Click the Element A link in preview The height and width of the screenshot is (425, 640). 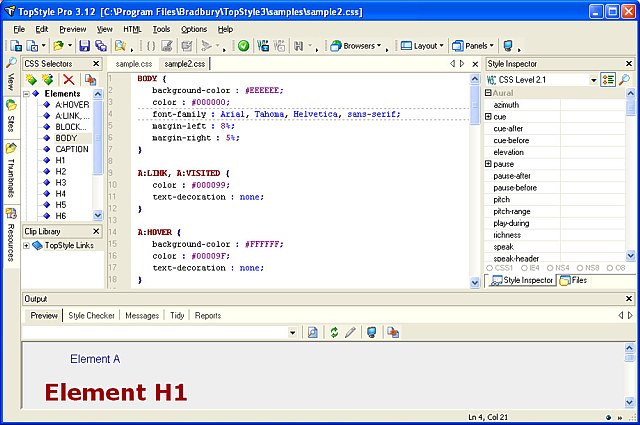(95, 359)
